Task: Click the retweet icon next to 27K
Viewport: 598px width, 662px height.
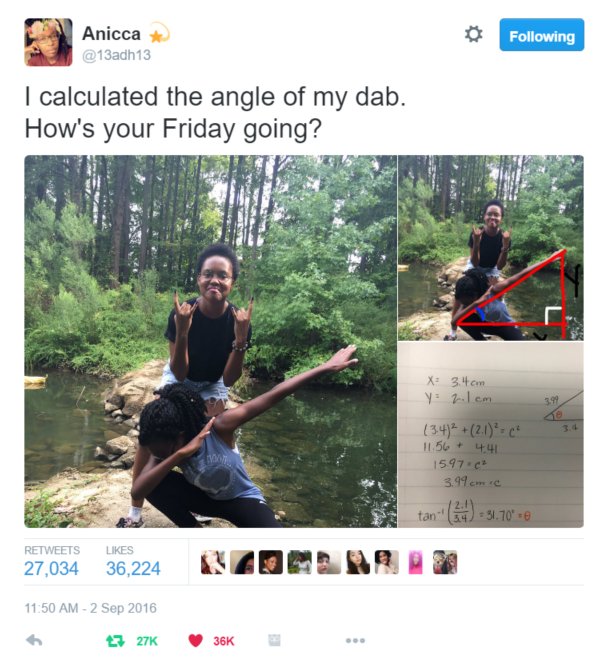Action: 115,641
